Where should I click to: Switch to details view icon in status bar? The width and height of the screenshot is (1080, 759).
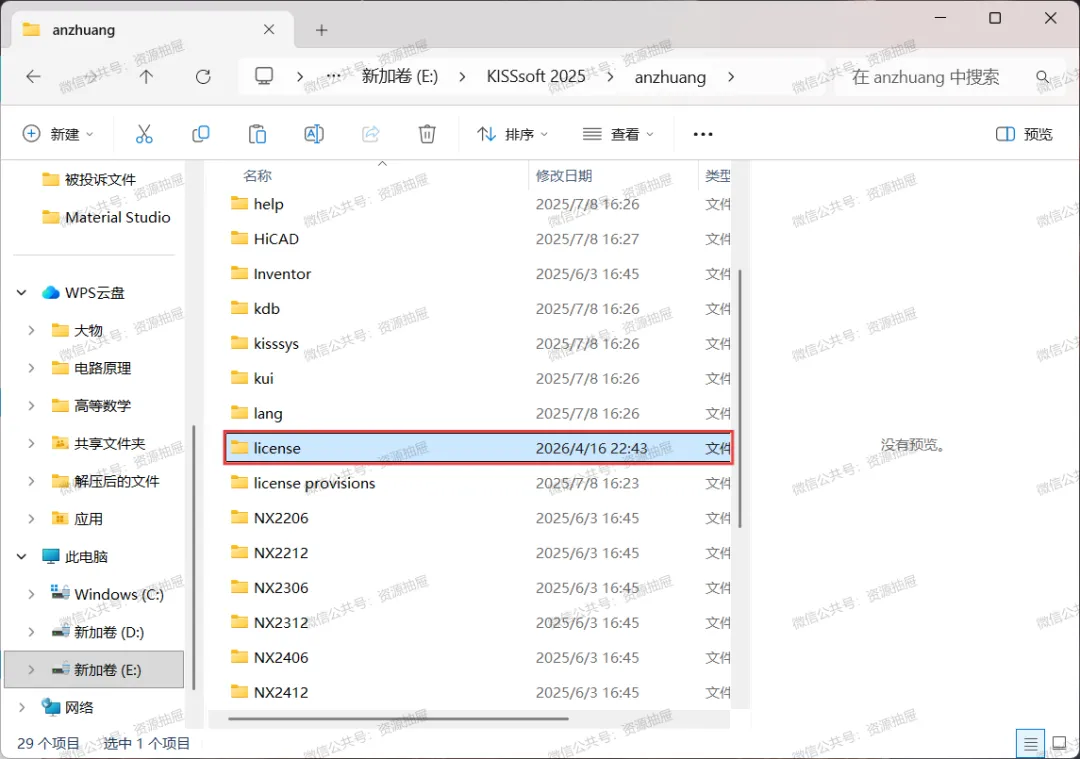1030,744
